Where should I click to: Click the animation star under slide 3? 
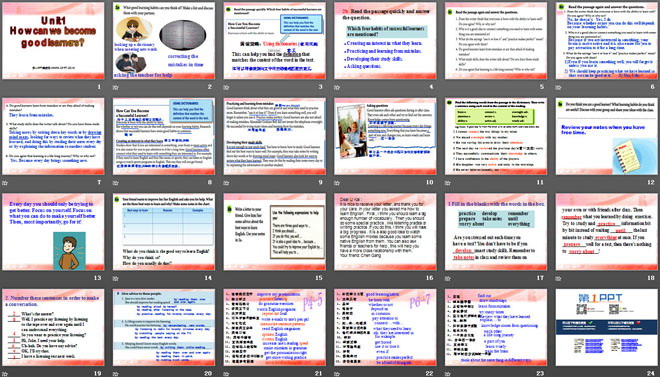pos(226,88)
